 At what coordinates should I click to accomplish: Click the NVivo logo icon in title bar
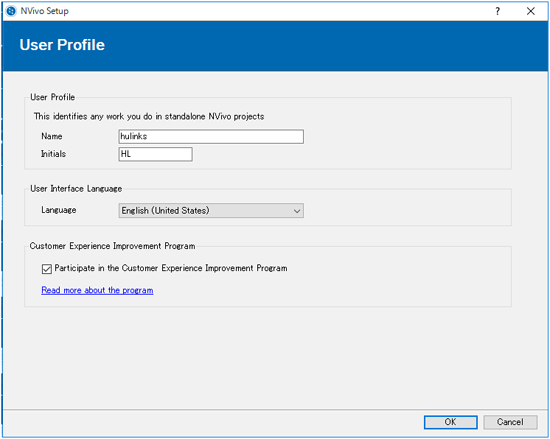(x=11, y=11)
